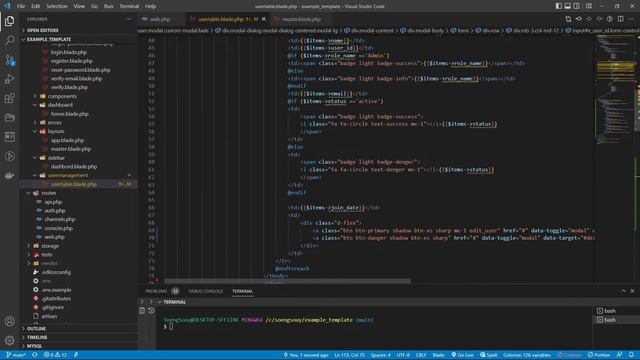Open Run and Debug view
Viewport: 640px width, 360px height.
tap(9, 79)
